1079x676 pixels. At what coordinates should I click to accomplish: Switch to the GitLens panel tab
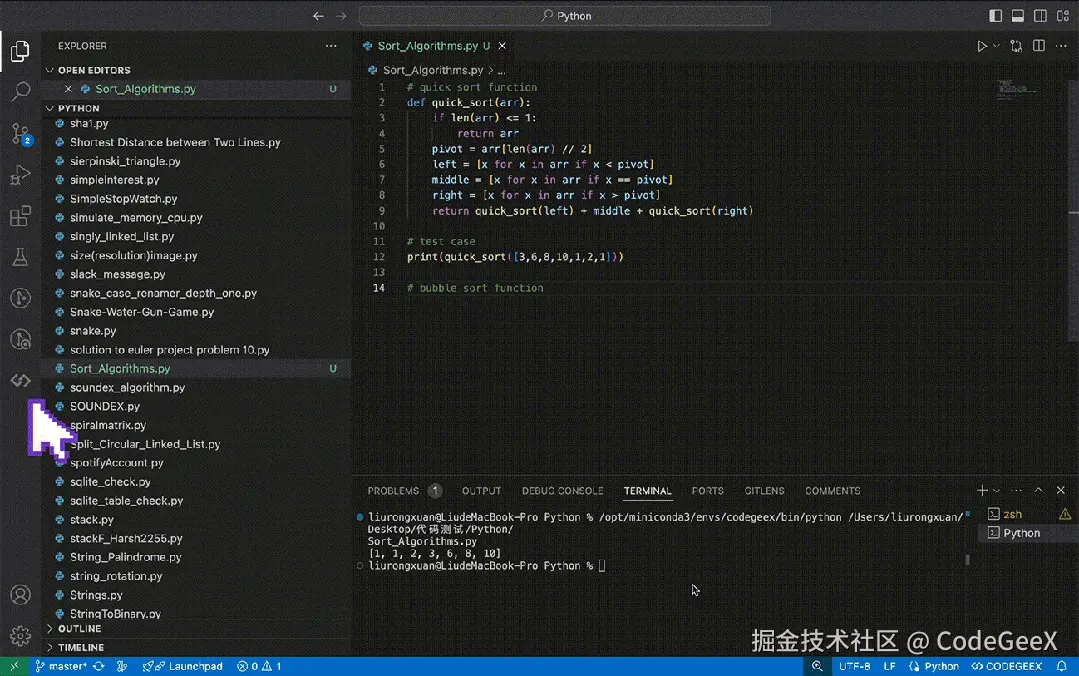click(x=764, y=491)
